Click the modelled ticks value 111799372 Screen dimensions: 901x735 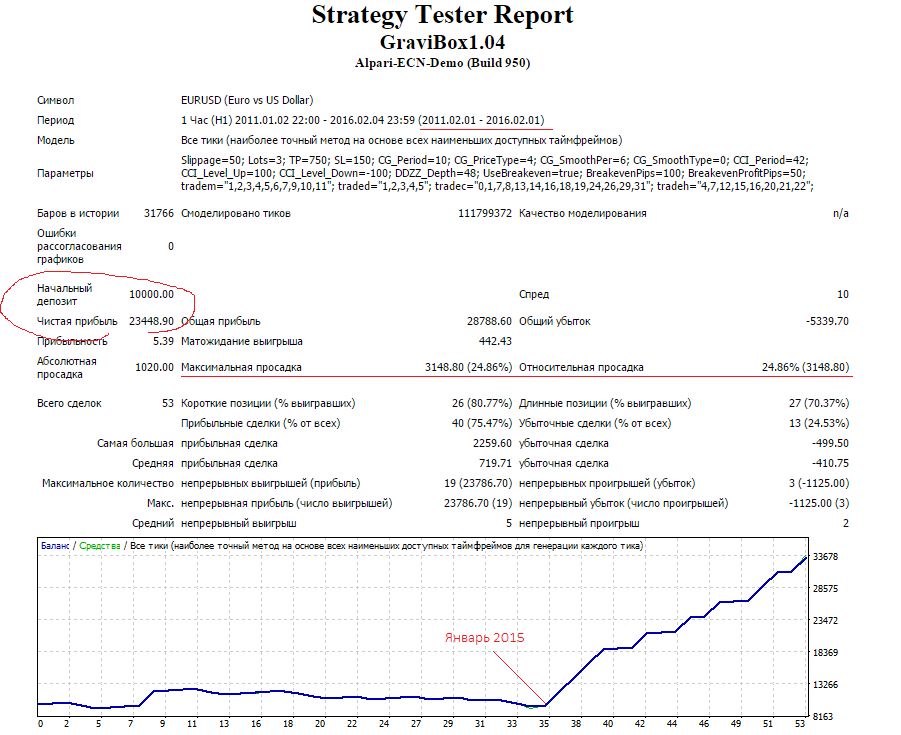pos(484,213)
